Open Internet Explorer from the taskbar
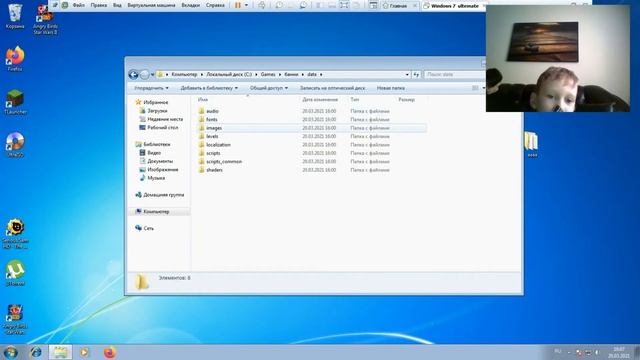640x360 pixels. coord(36,352)
